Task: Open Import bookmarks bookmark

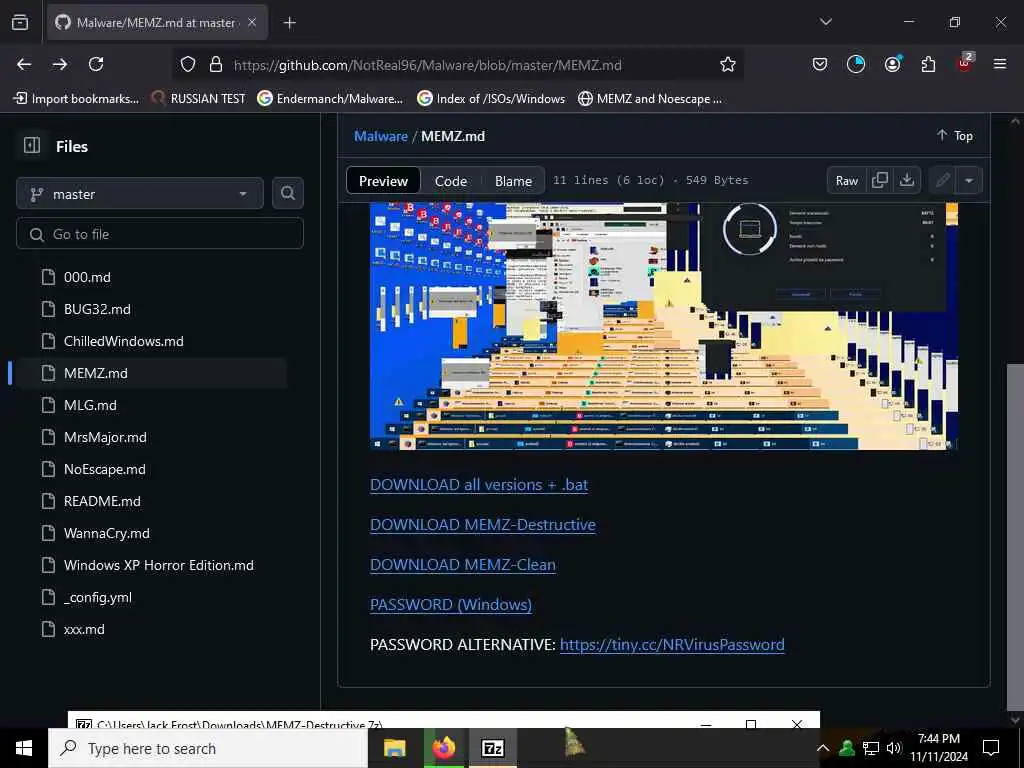Action: [76, 99]
